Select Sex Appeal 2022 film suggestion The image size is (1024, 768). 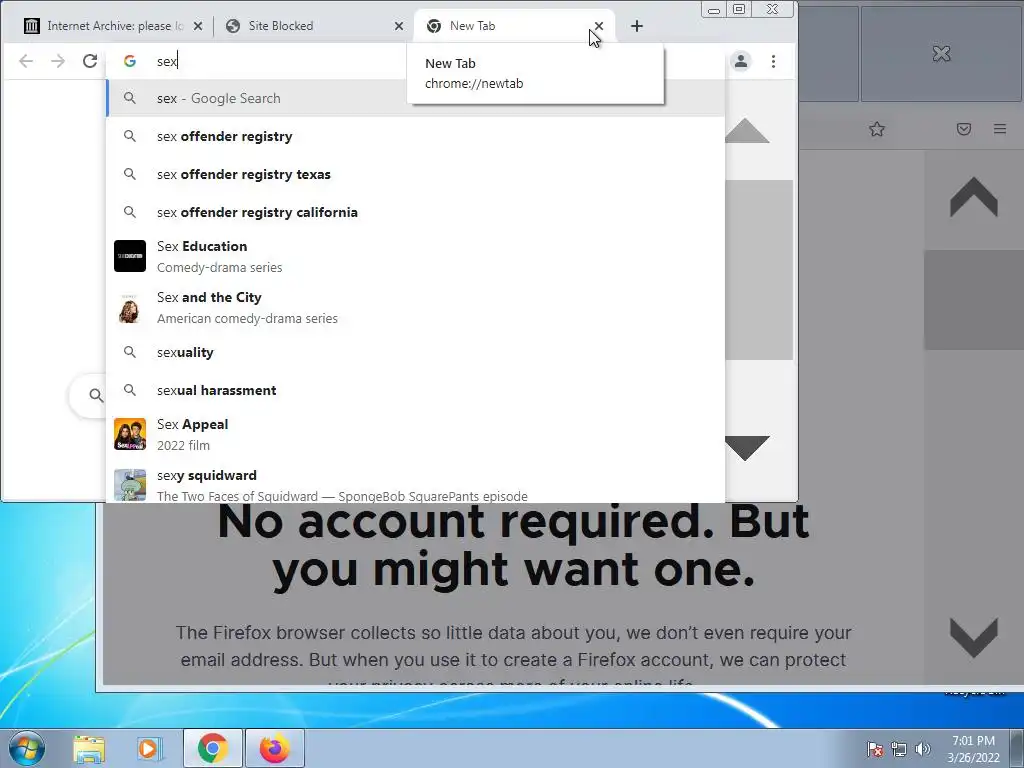point(415,434)
